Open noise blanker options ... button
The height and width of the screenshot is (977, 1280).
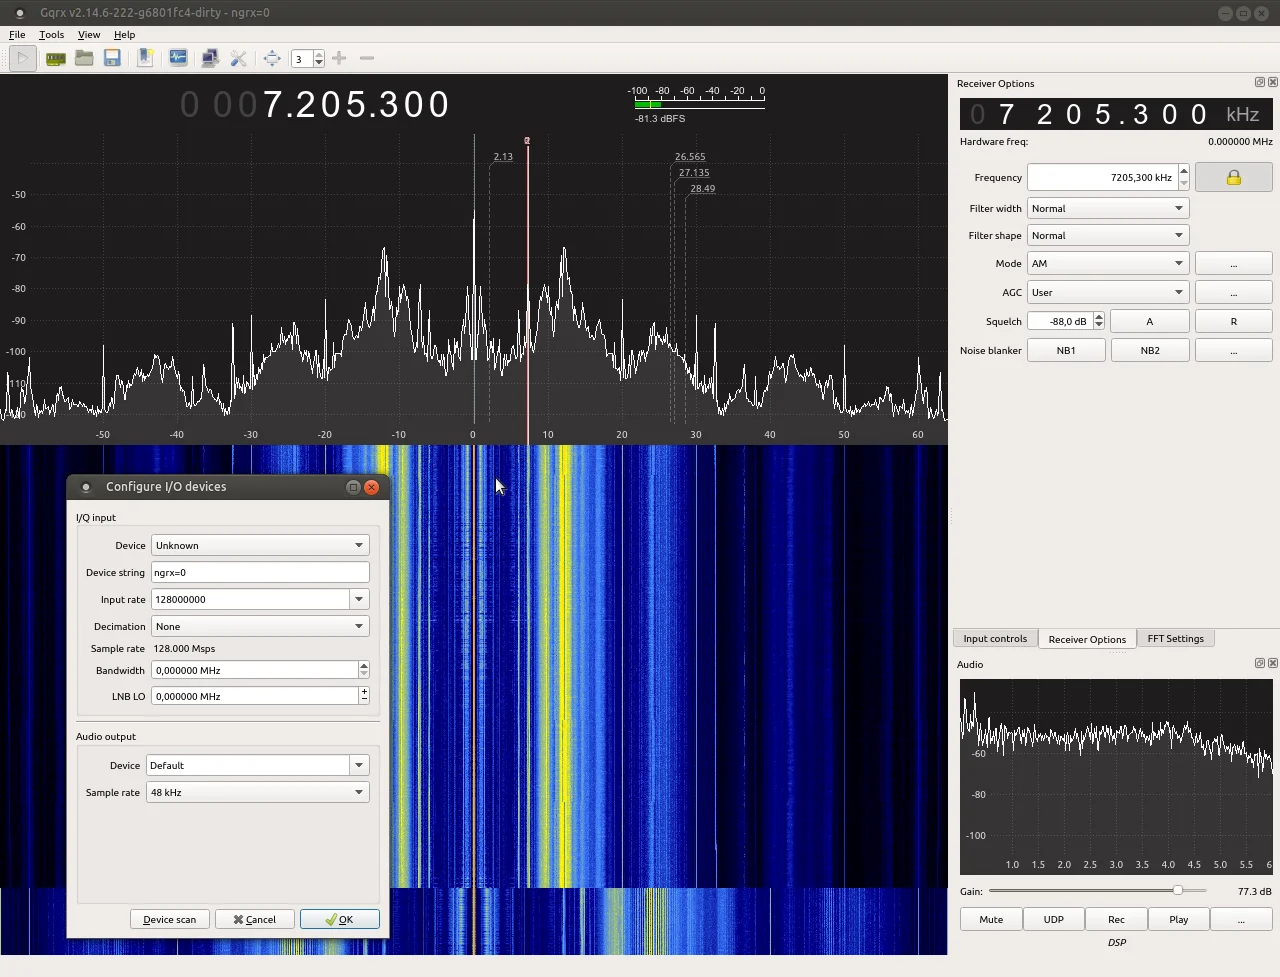click(1234, 350)
